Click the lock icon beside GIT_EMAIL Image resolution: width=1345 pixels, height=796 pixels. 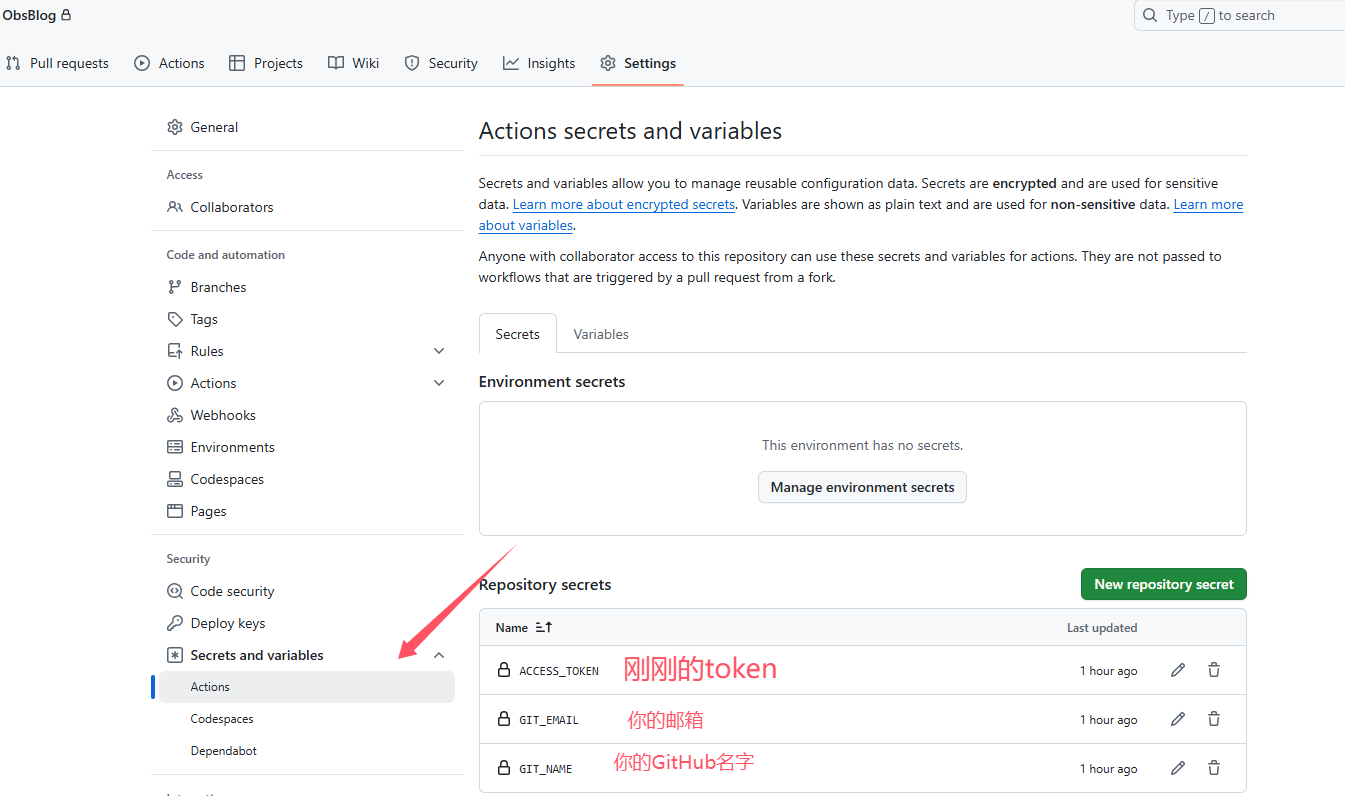(504, 719)
